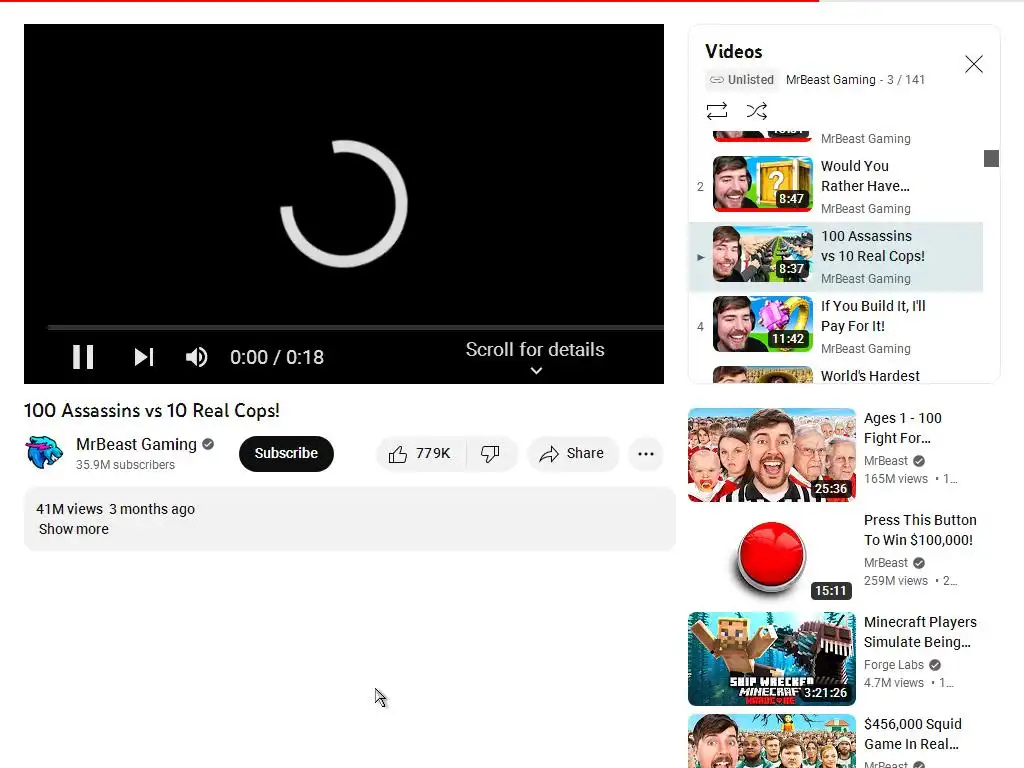Pause the video with the pause button
The height and width of the screenshot is (768, 1024).
[x=83, y=357]
